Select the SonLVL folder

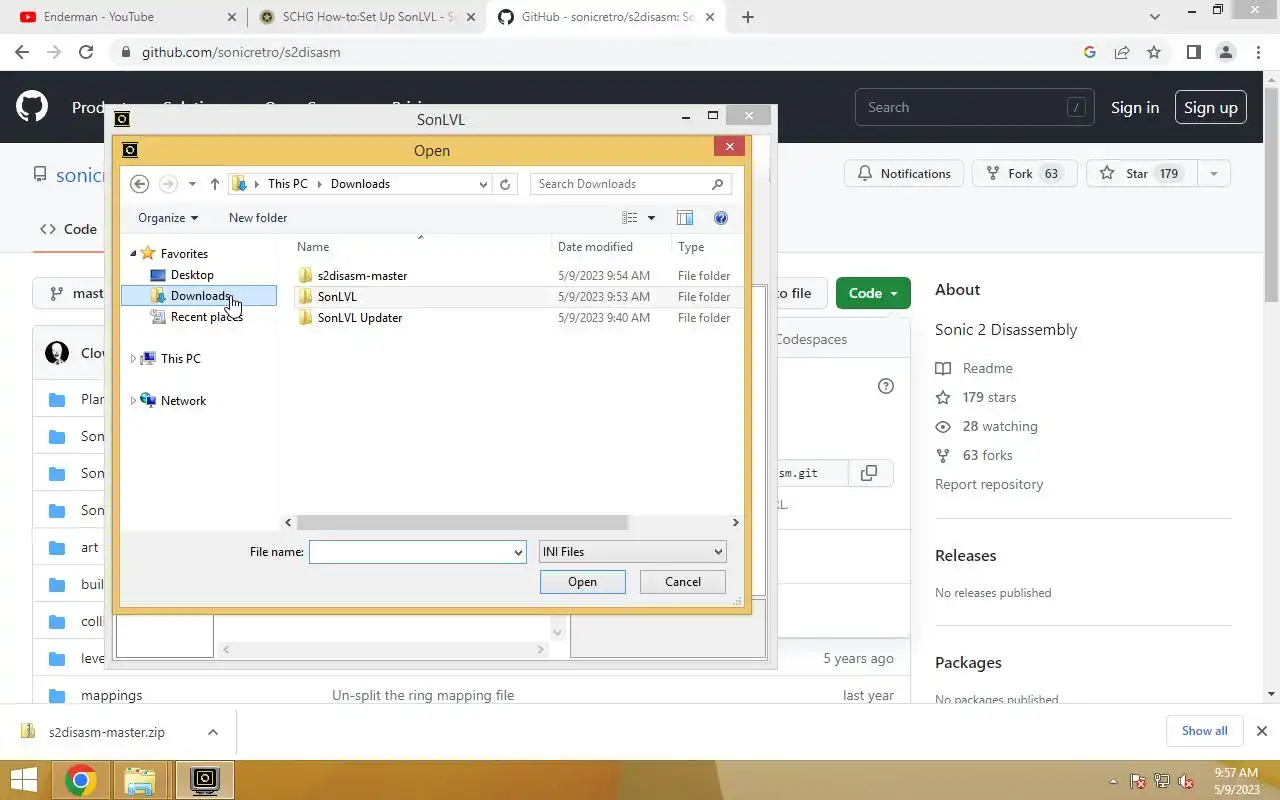pos(337,297)
